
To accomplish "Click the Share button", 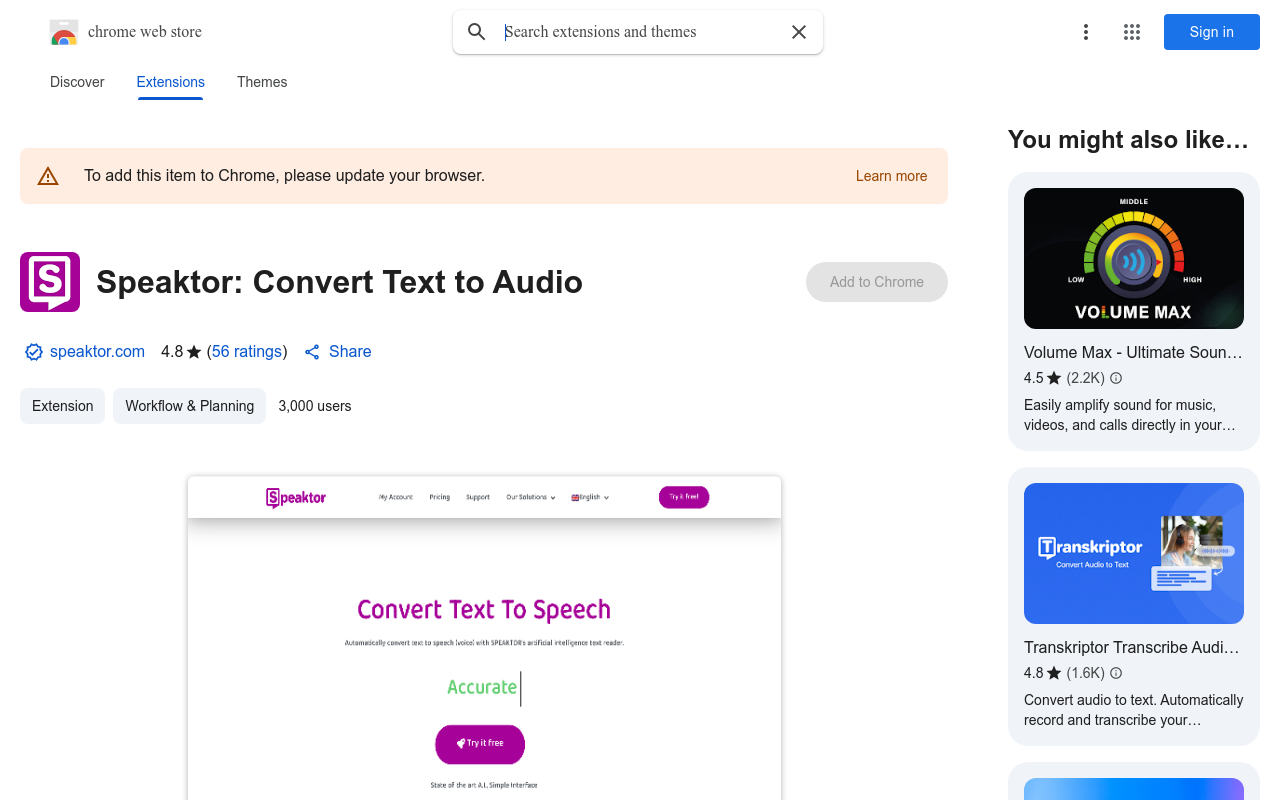I will [338, 352].
